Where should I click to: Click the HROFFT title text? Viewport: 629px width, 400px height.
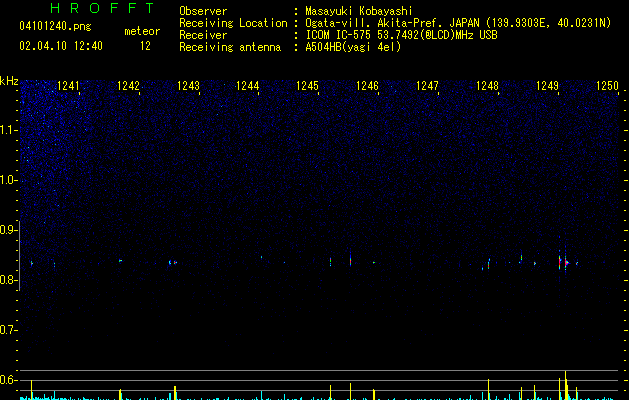103,8
